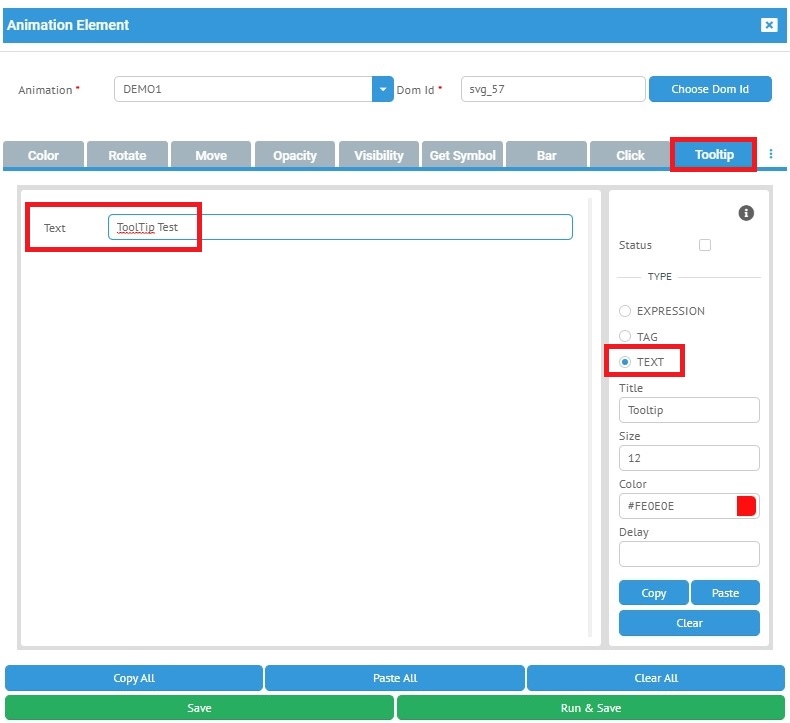Open the three-dot more tabs menu

[x=771, y=155]
